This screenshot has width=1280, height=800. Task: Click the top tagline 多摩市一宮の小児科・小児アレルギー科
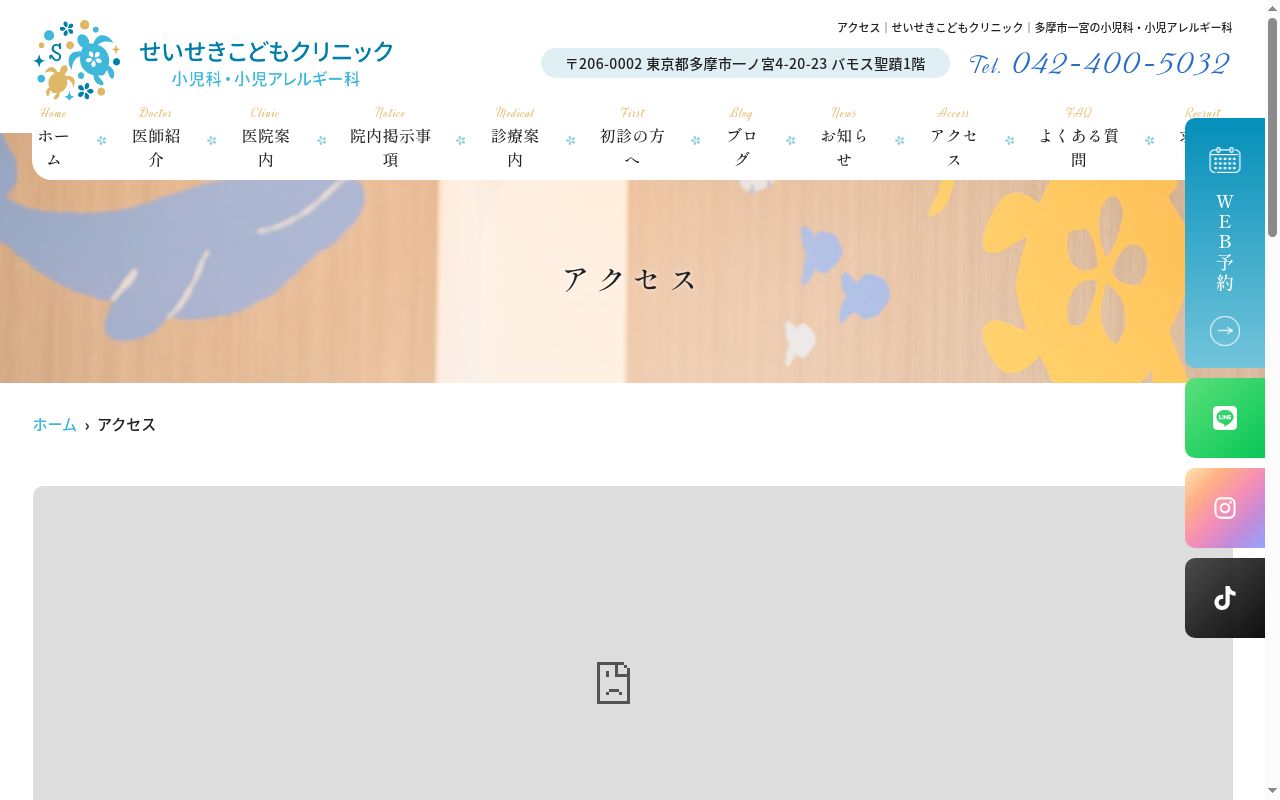click(1133, 28)
